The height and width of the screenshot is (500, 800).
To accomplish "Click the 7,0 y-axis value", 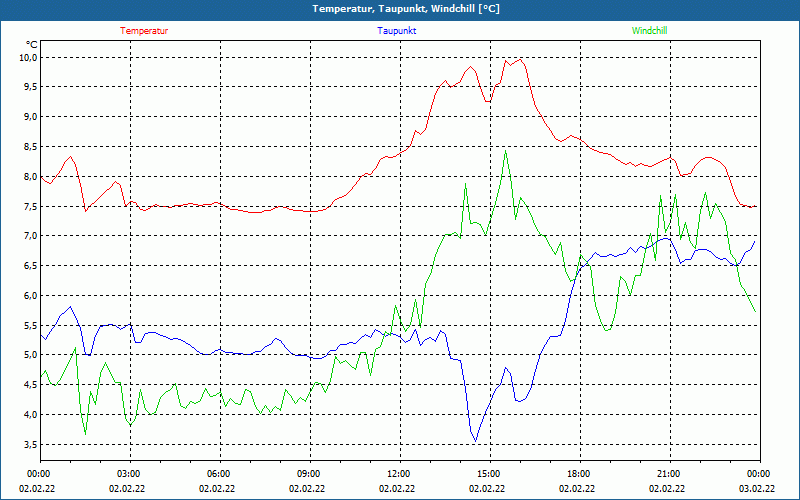I will (31, 236).
